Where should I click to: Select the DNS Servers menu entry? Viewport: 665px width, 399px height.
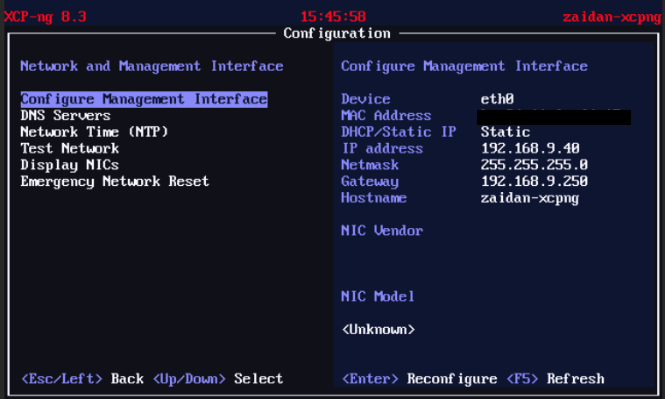click(65, 115)
